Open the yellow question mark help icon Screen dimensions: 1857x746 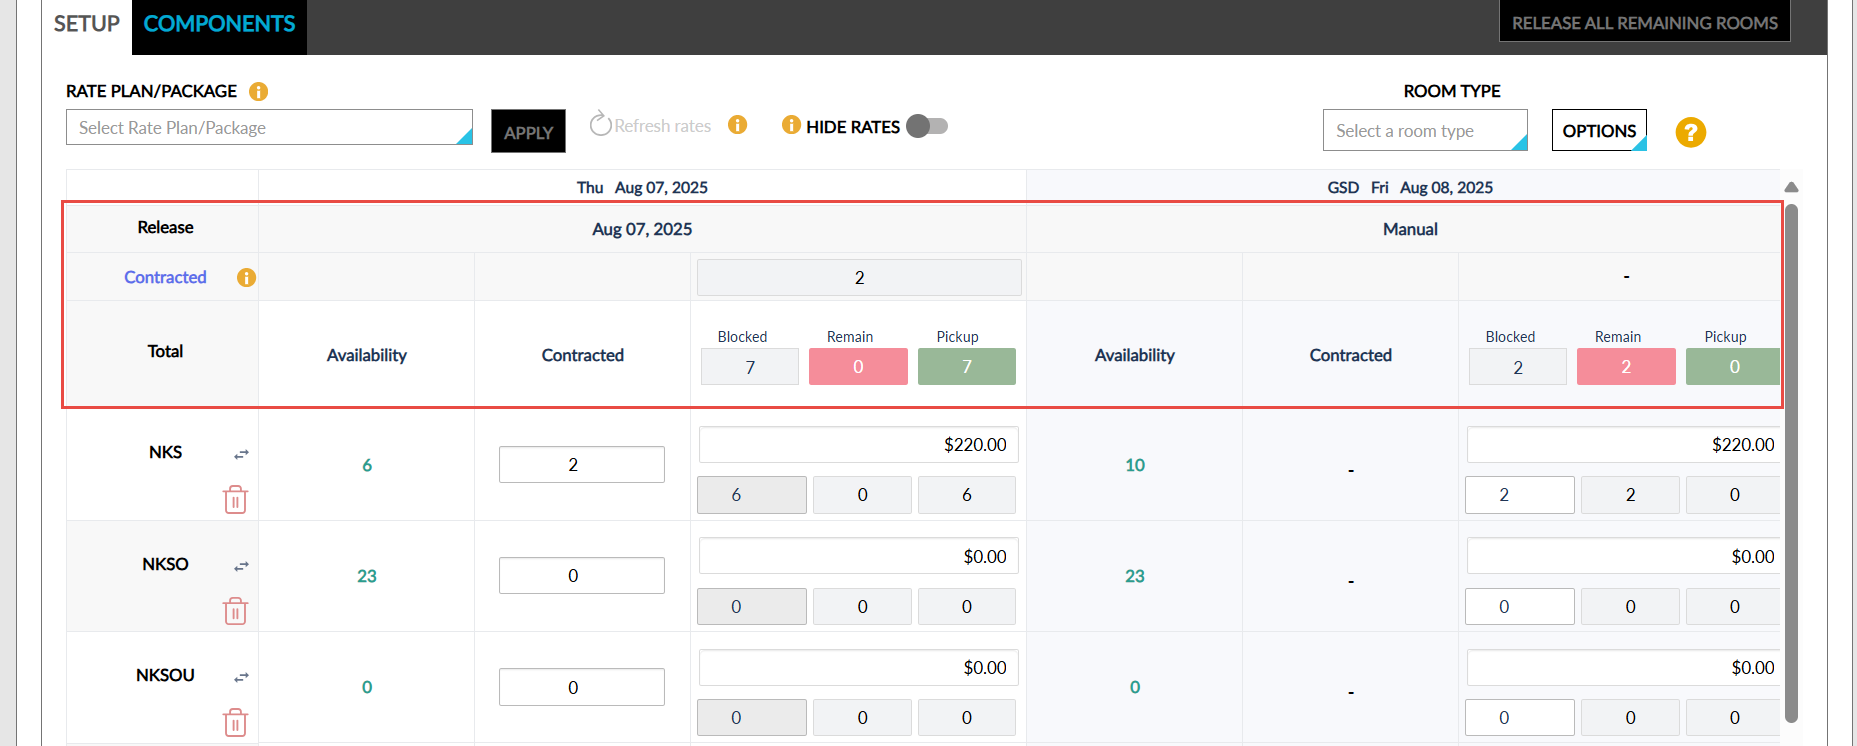[1691, 132]
